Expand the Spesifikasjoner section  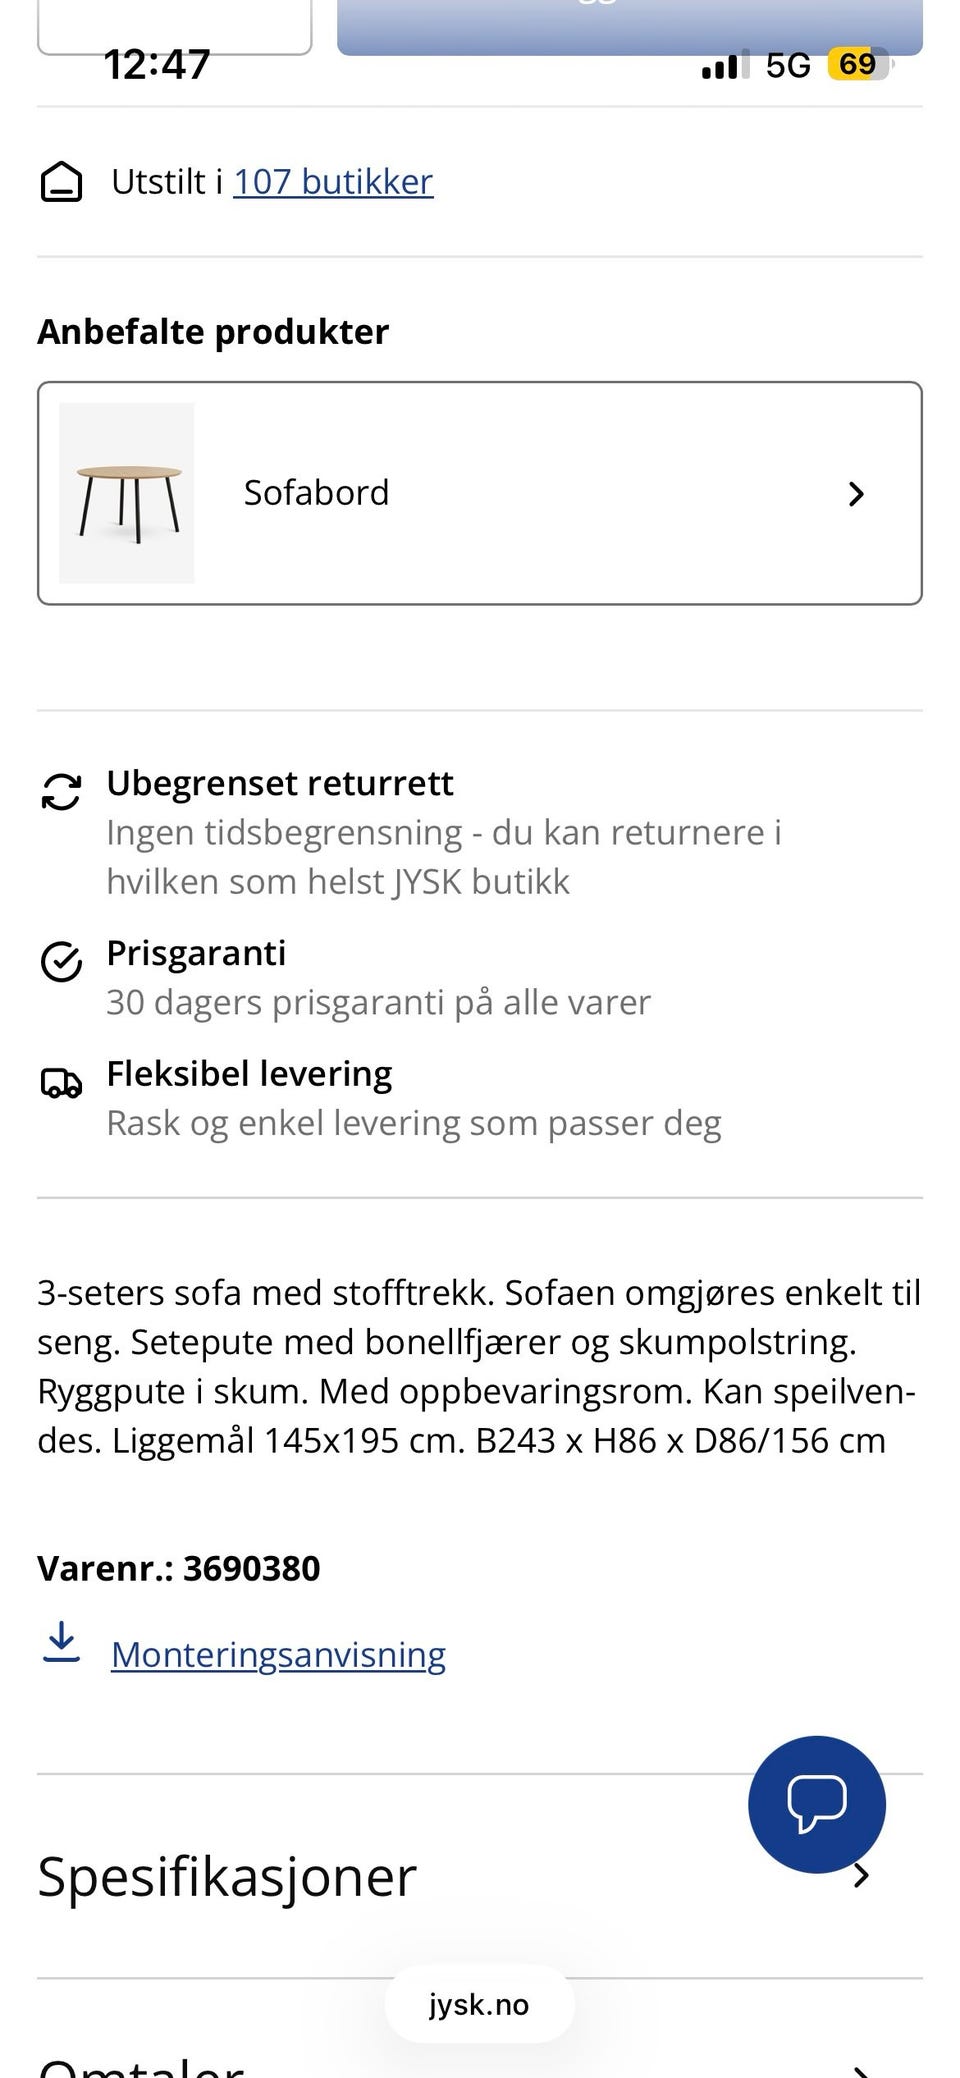point(480,1876)
